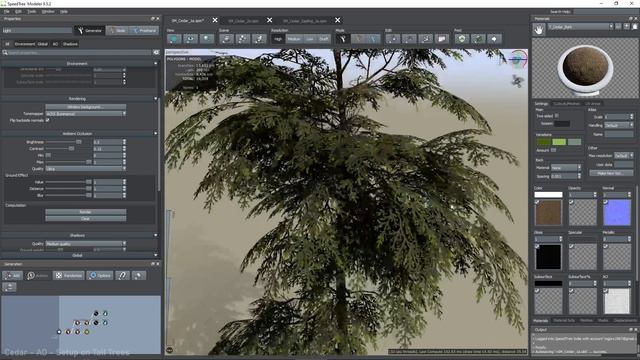Select the Shadows property filter tab
640x360 pixels.
tap(70, 44)
